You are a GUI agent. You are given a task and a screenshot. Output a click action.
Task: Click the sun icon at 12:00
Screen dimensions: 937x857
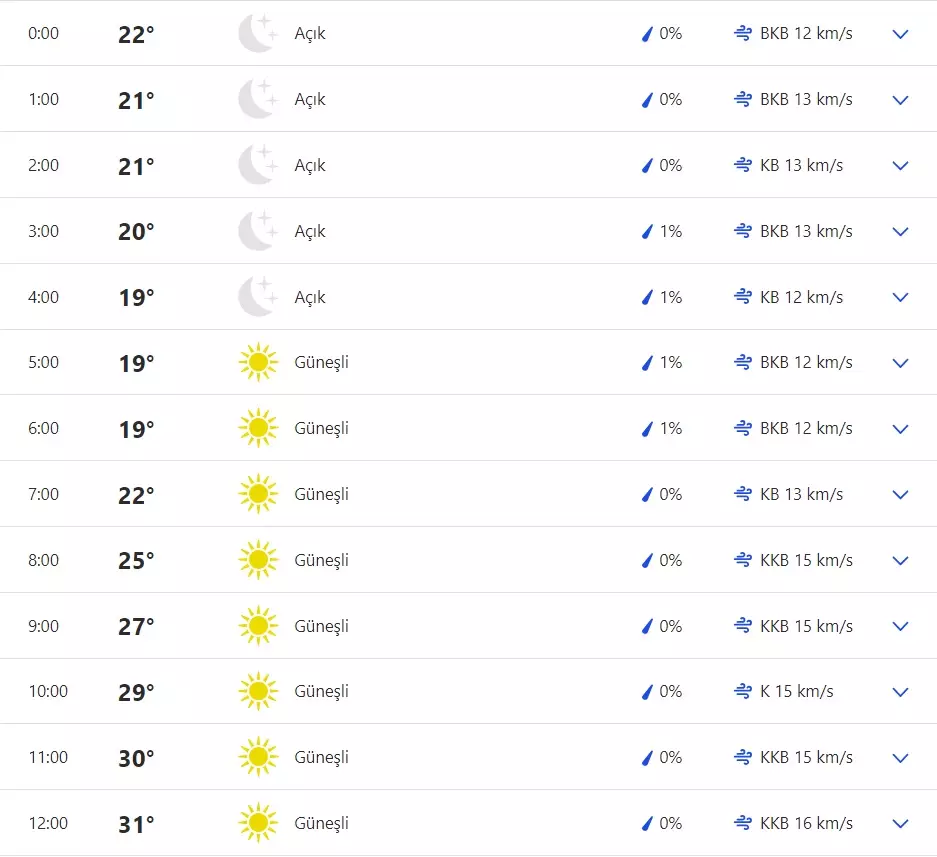tap(257, 823)
